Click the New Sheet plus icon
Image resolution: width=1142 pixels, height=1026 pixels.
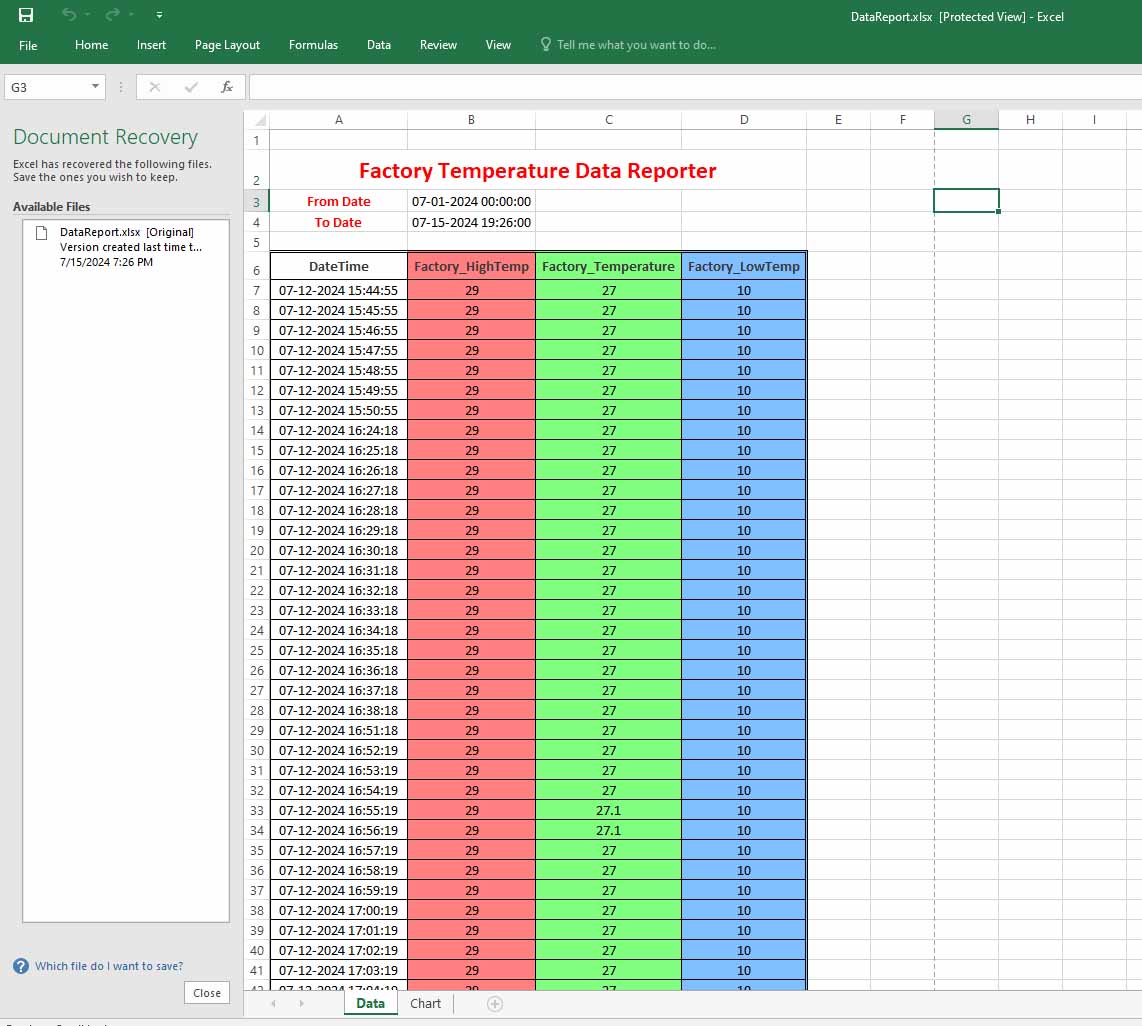494,1004
